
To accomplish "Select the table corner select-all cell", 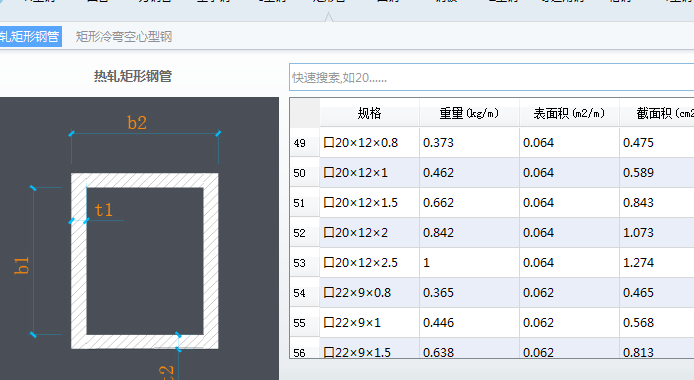I will tap(305, 113).
